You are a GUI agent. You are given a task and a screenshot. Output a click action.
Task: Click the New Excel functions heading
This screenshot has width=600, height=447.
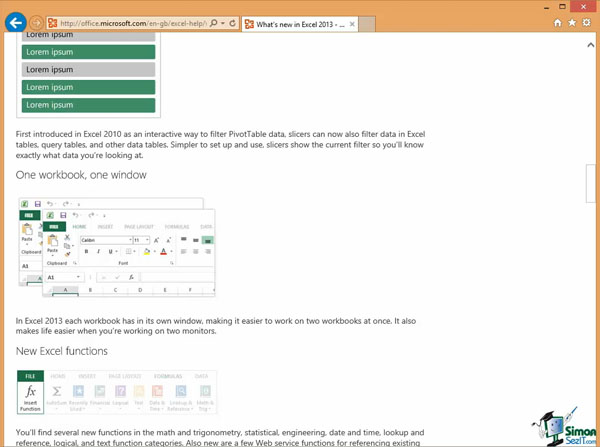[62, 351]
